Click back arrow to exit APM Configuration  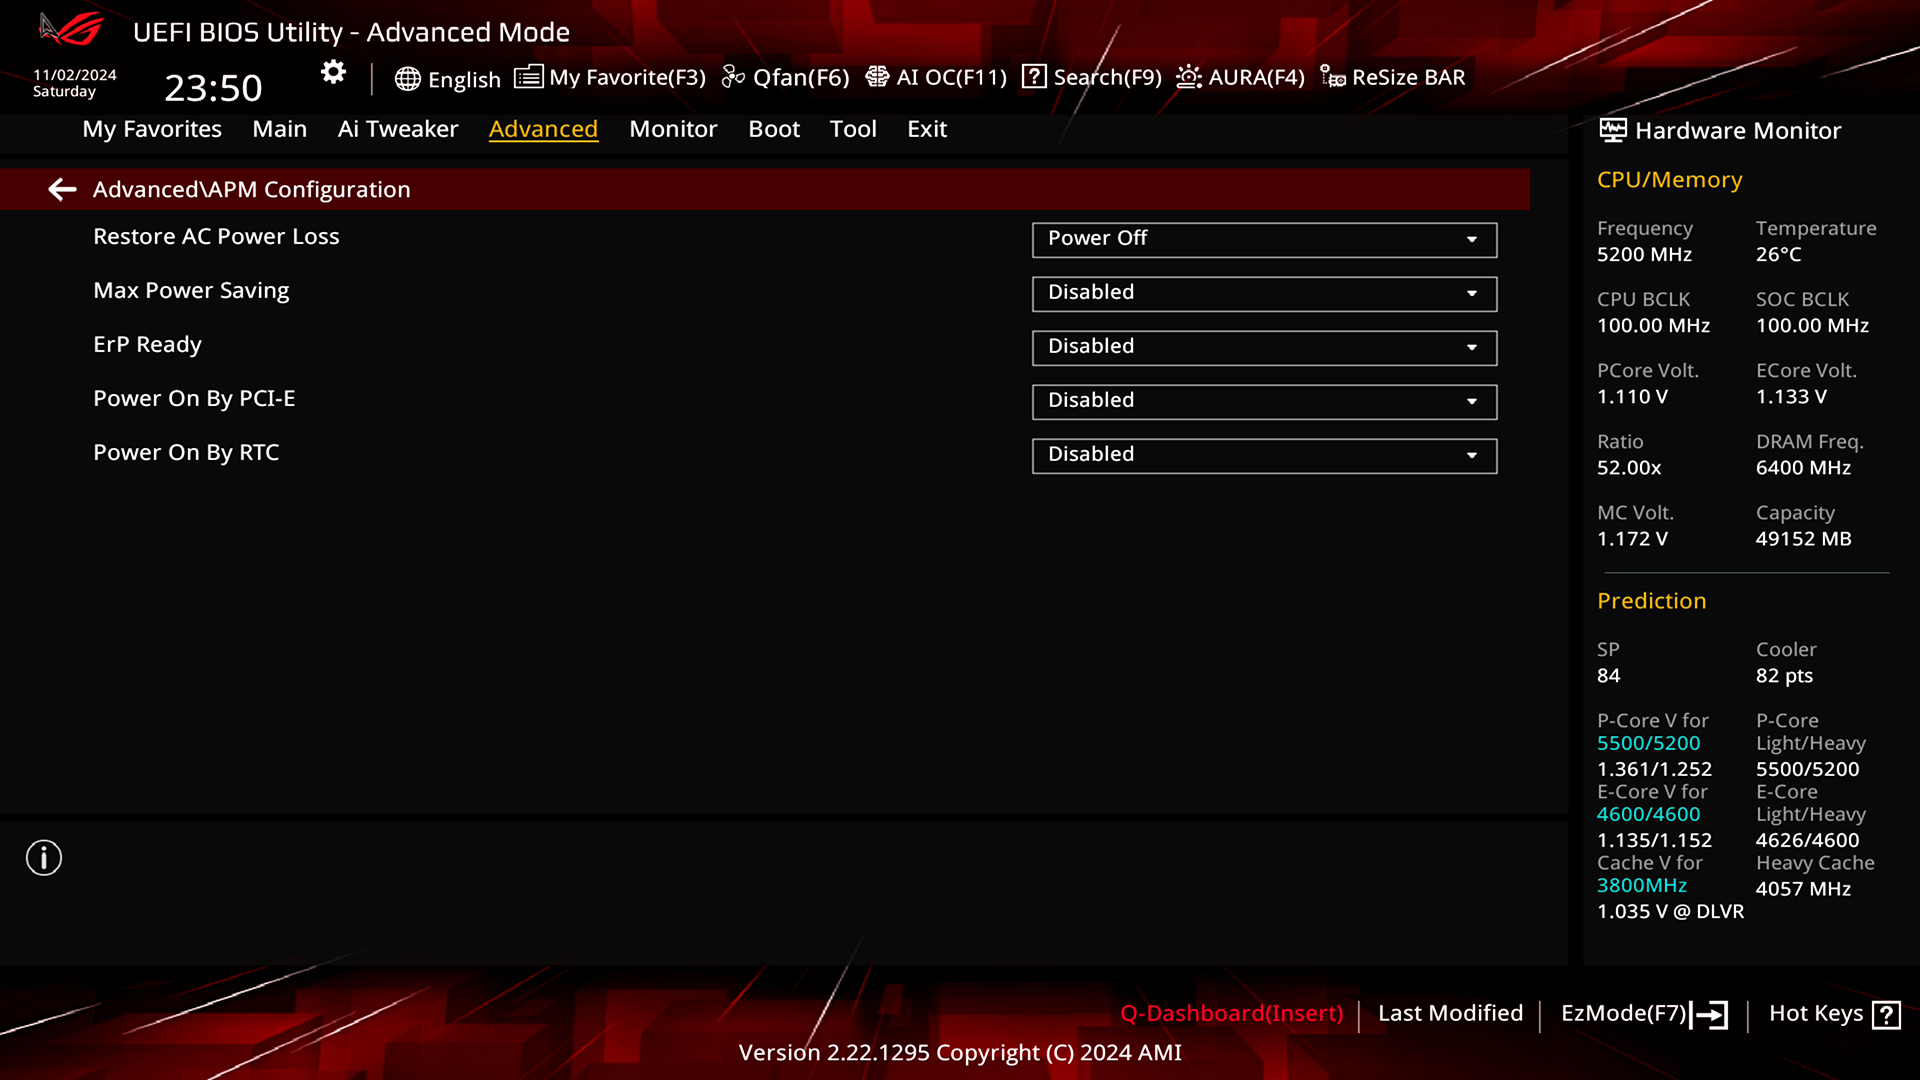point(61,189)
